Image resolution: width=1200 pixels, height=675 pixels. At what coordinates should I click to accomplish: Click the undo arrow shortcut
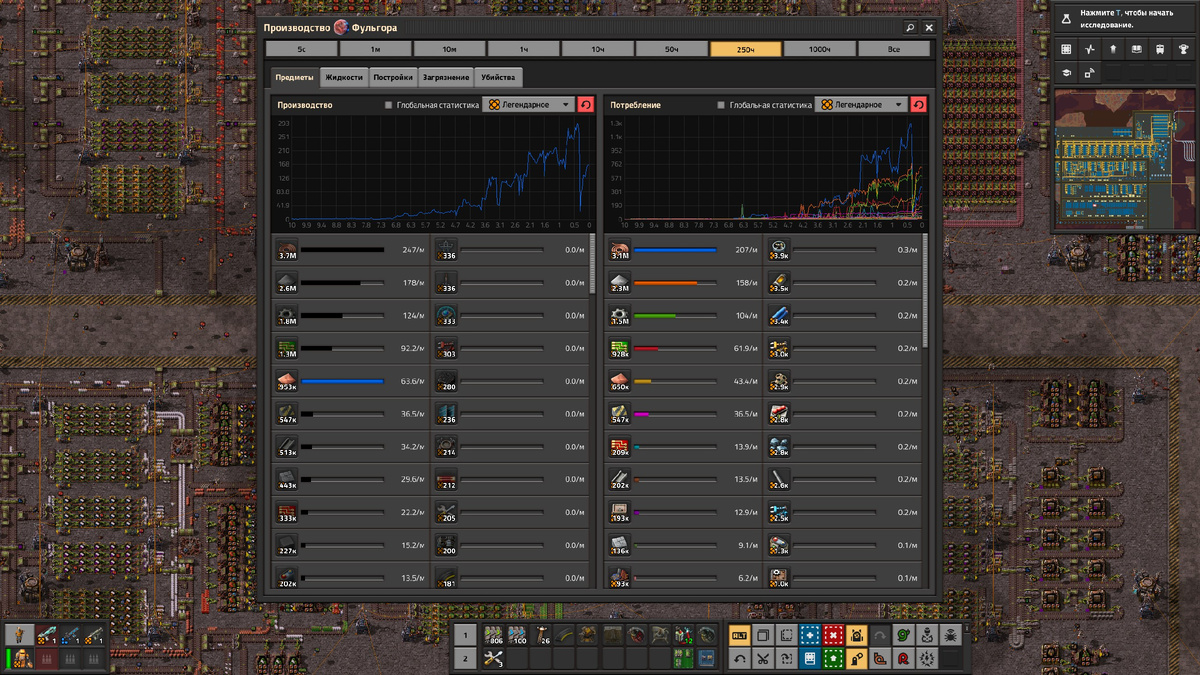740,659
